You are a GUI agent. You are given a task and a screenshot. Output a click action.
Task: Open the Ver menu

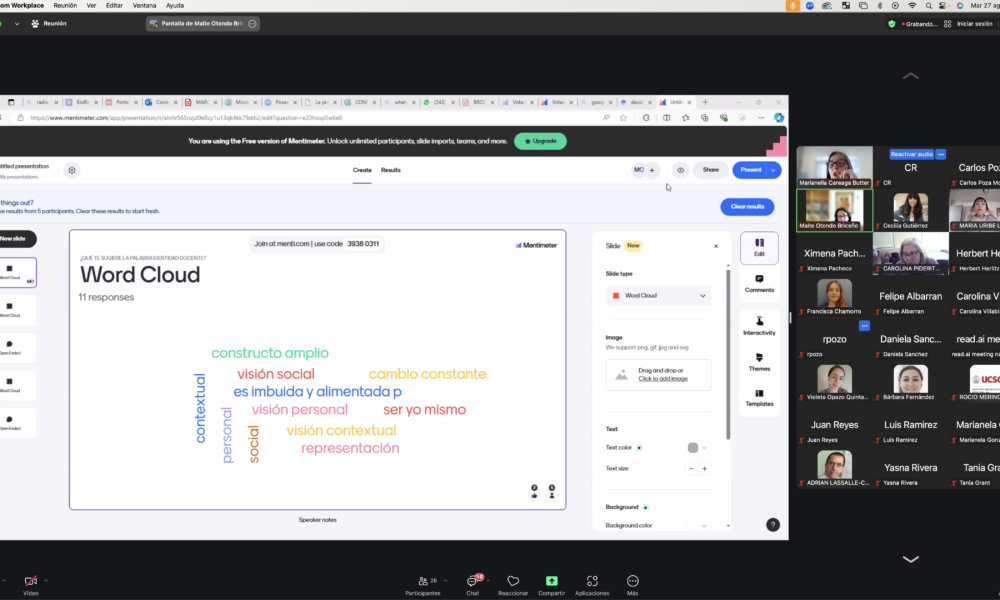click(91, 5)
